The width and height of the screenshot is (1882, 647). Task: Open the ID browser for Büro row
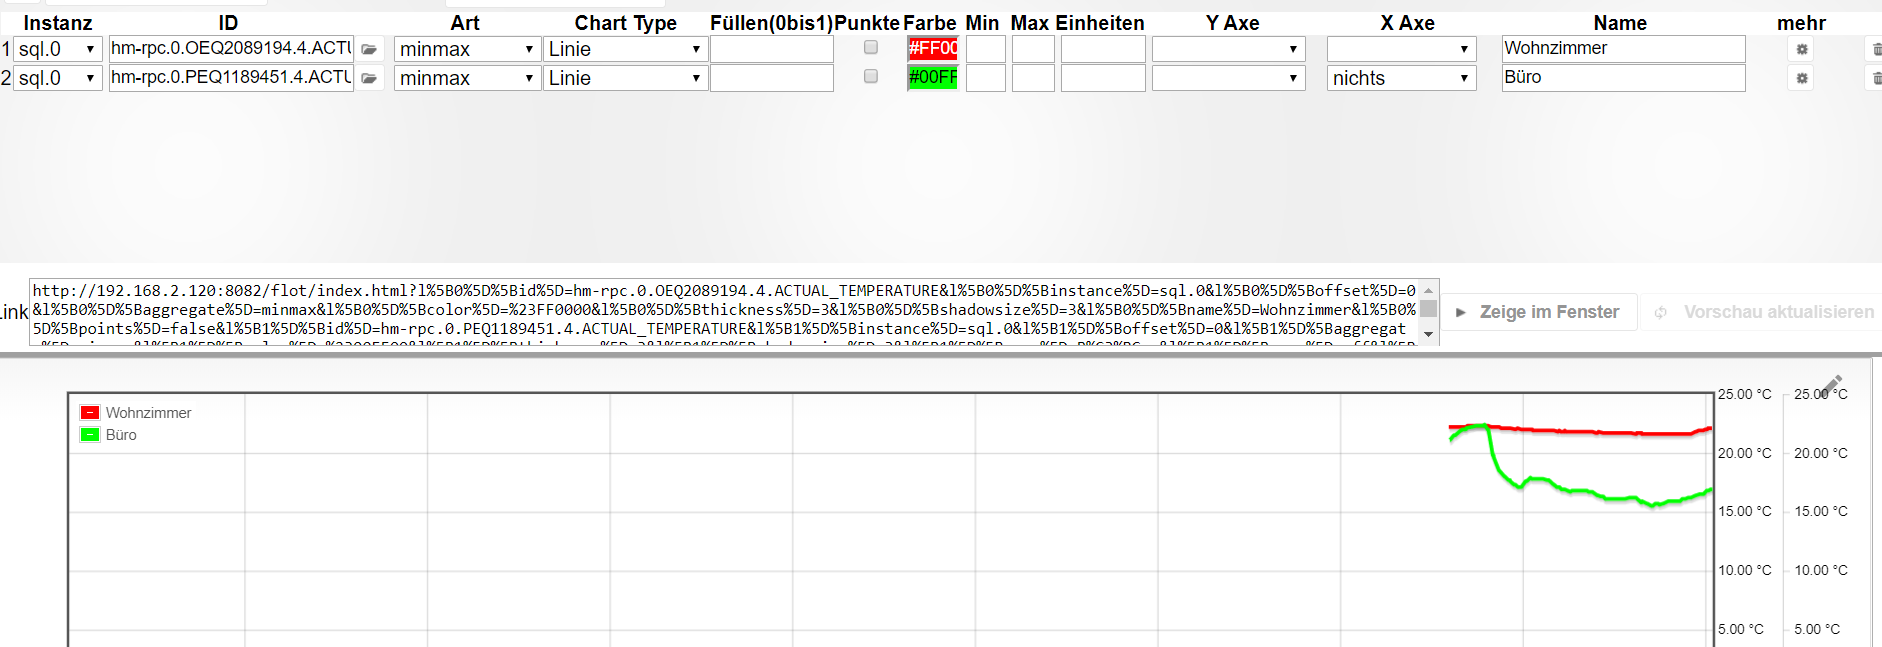tap(370, 78)
